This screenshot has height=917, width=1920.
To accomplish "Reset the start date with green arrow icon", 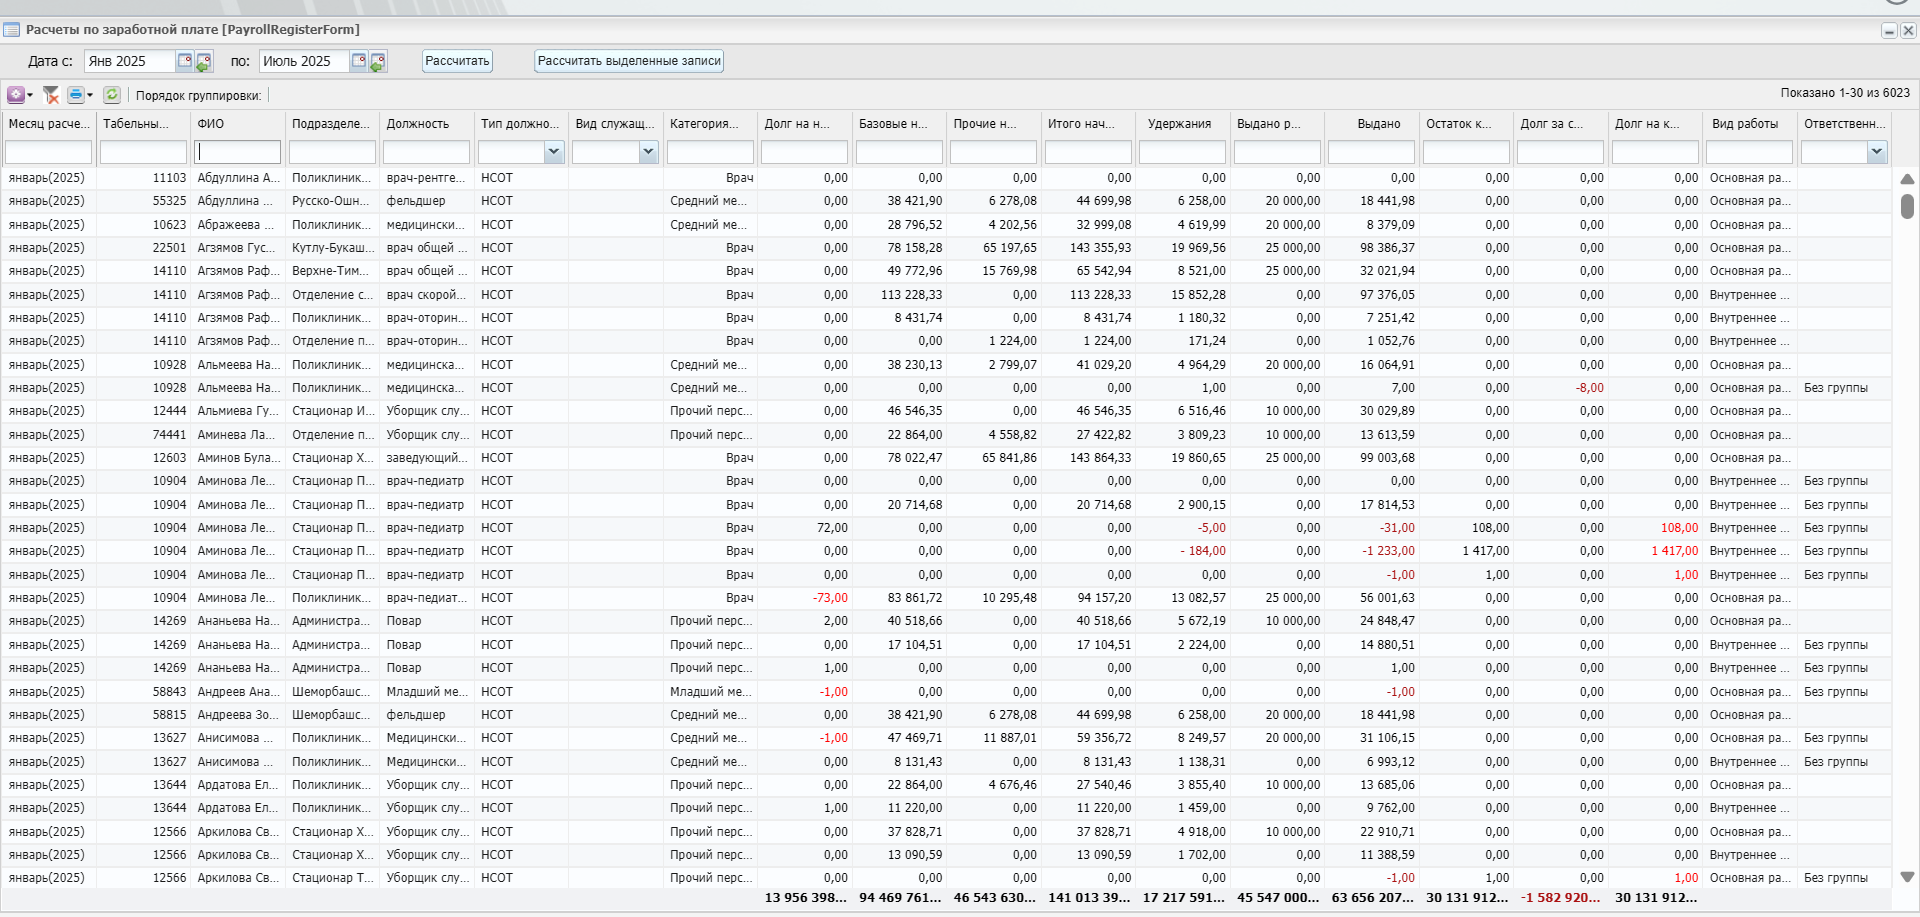I will [204, 62].
